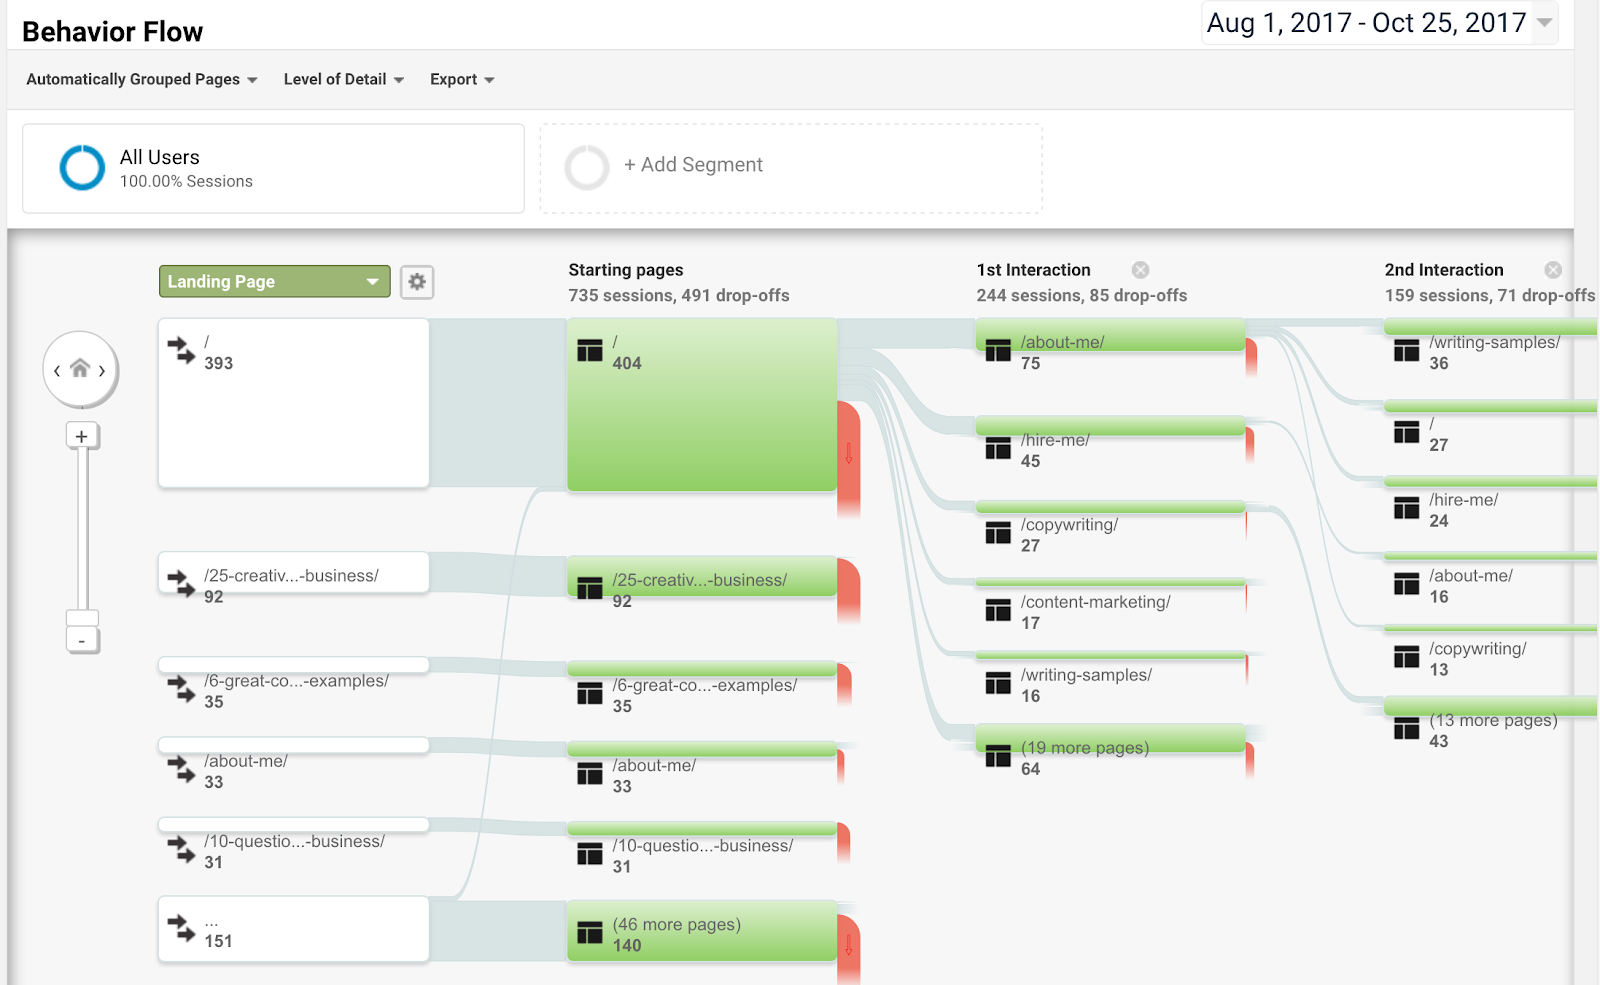Pan flow left with the left arrow
The width and height of the screenshot is (1600, 985).
point(57,371)
